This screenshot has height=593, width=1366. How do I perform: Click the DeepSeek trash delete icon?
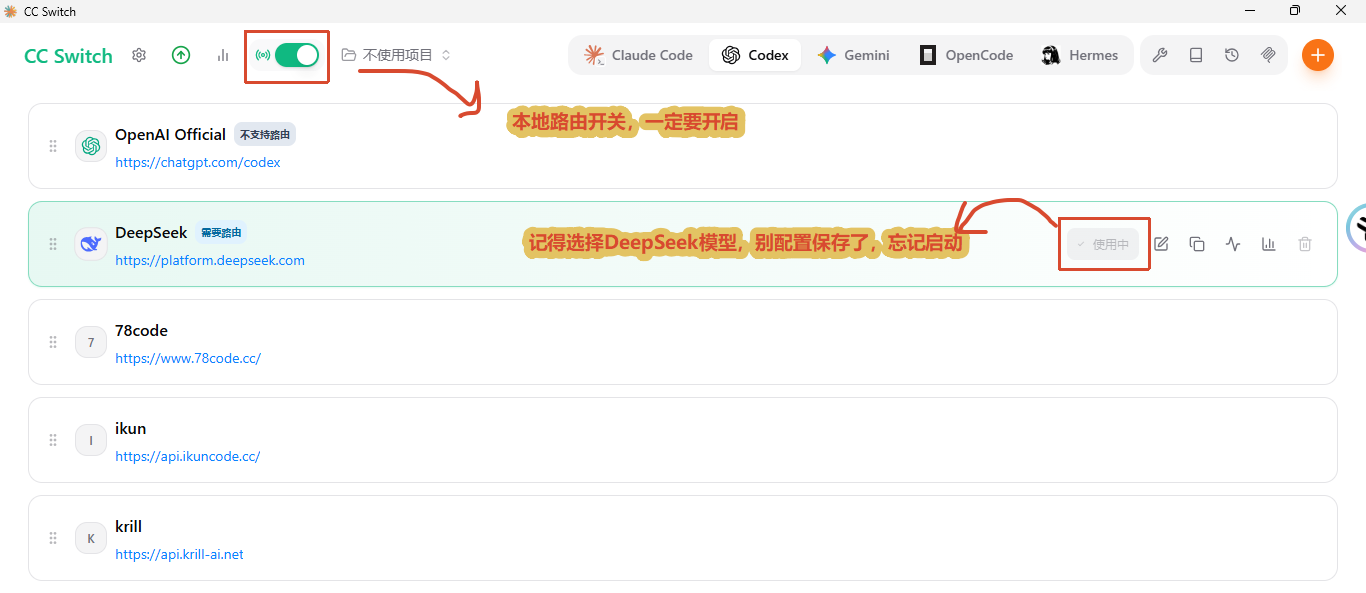tap(1305, 244)
